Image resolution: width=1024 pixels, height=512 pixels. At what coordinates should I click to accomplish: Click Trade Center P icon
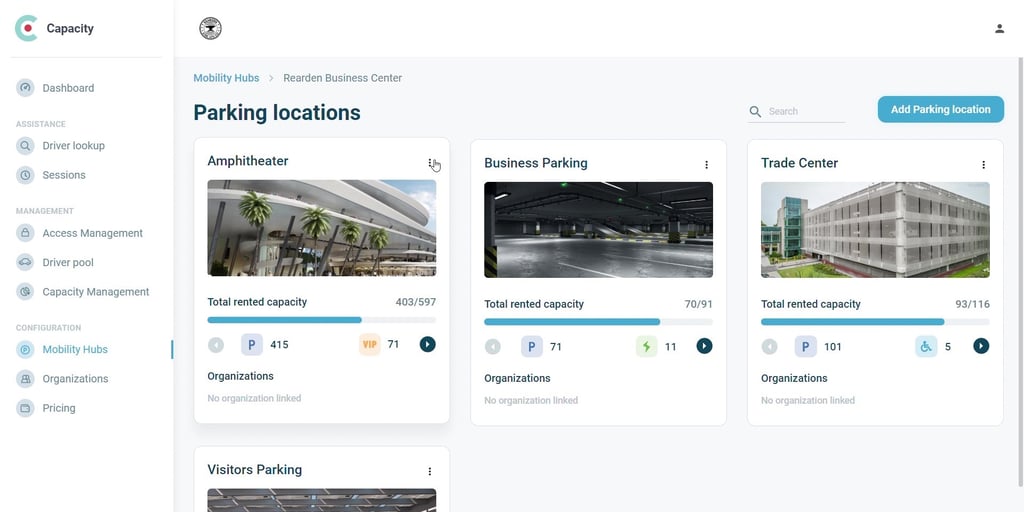(806, 346)
